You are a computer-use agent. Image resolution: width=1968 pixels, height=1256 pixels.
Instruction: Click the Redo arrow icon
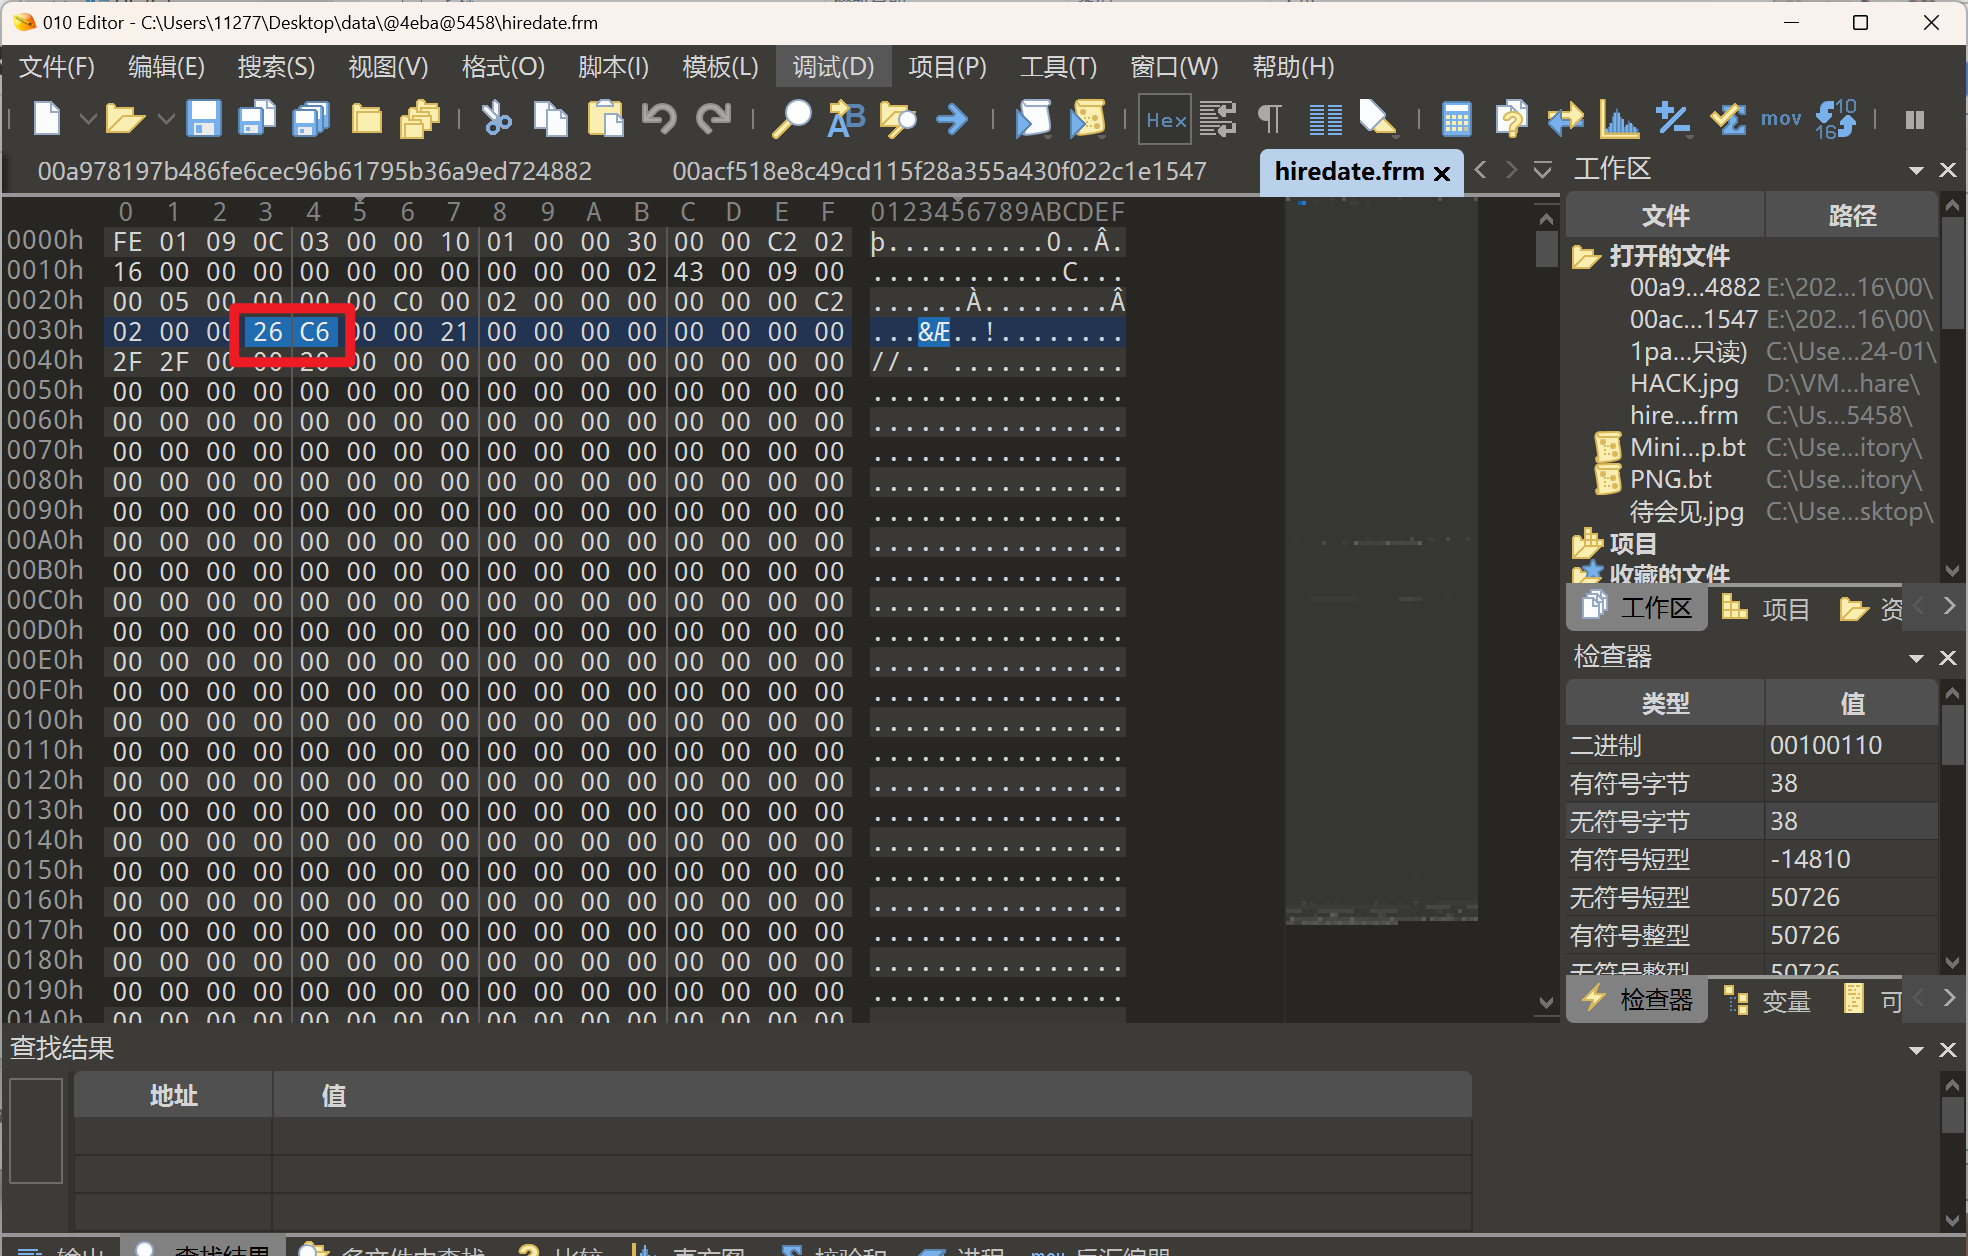coord(713,120)
